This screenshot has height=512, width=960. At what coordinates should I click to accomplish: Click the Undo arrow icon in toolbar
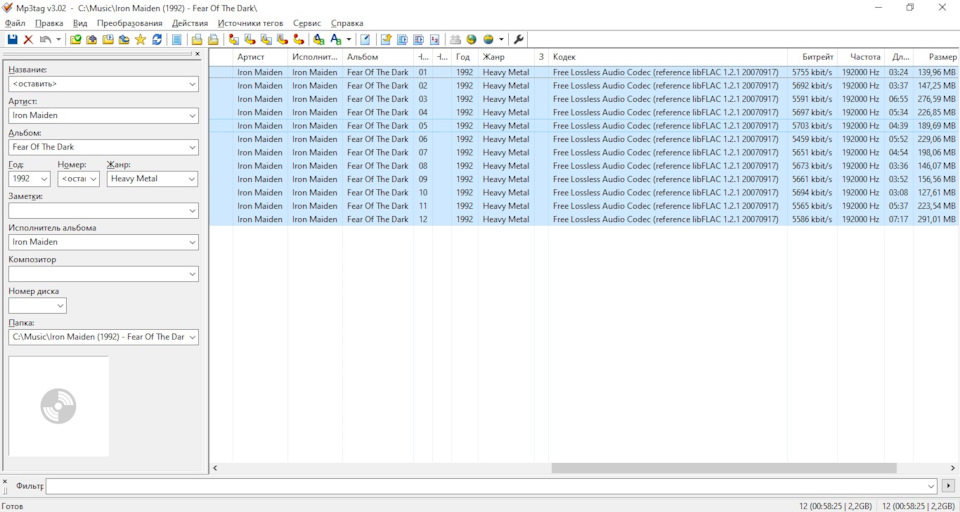point(45,39)
